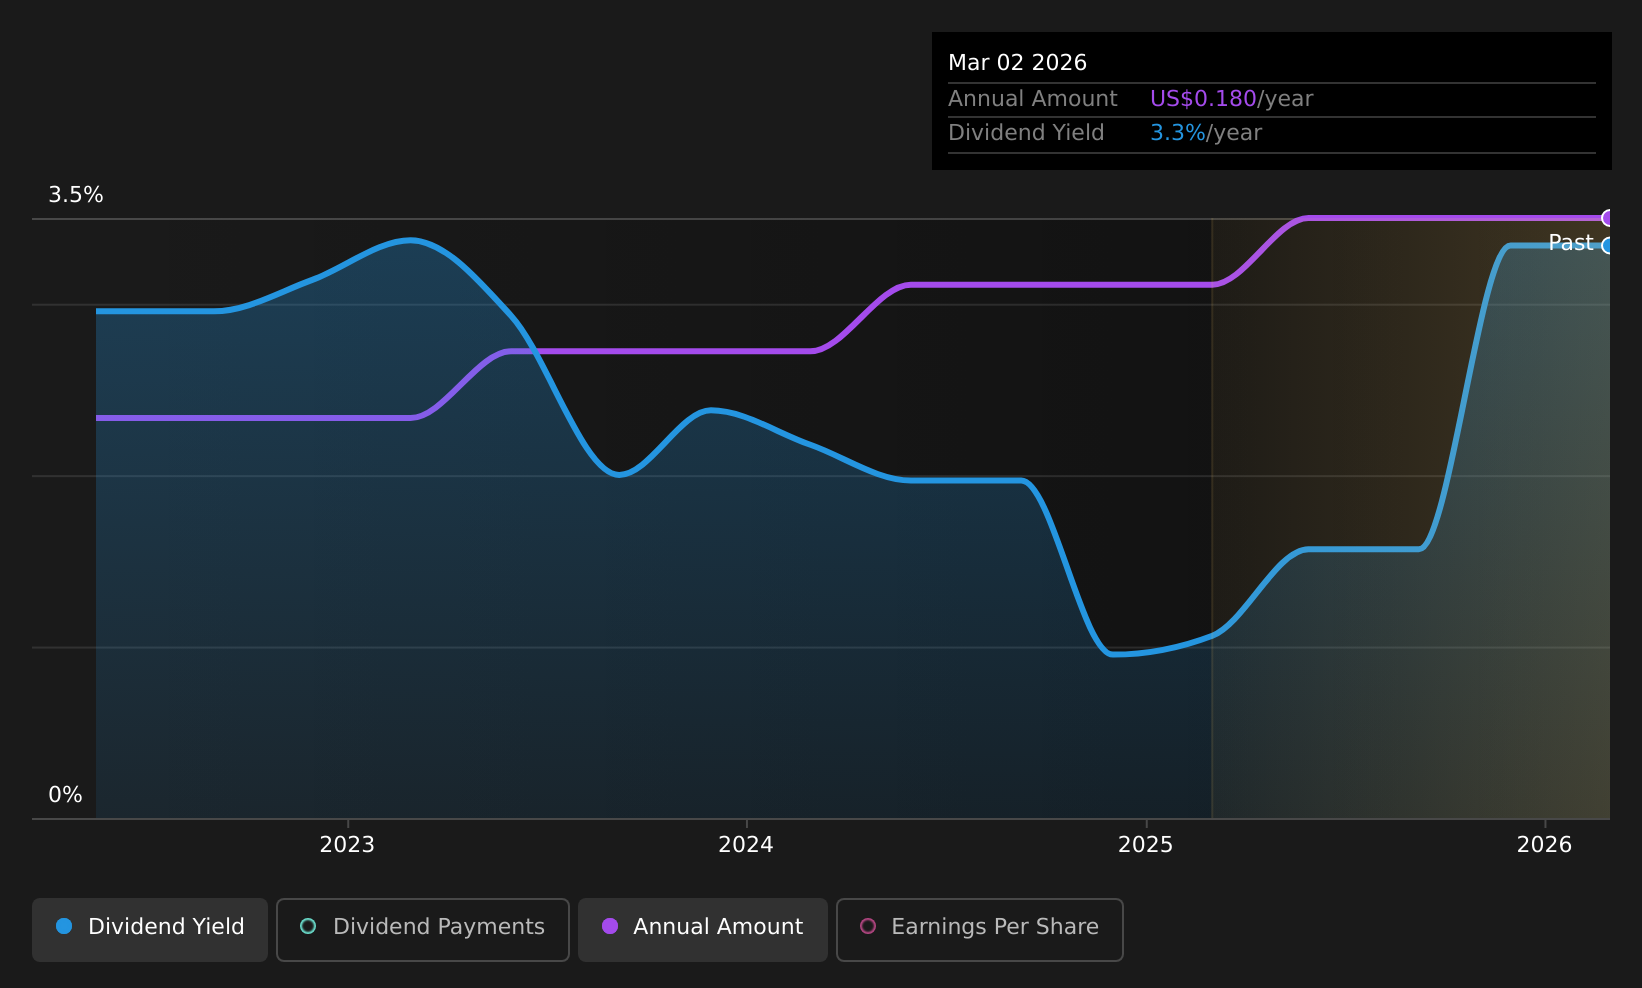1642x988 pixels.
Task: Select the blue Dividend Yield endpoint marker
Action: 1608,246
